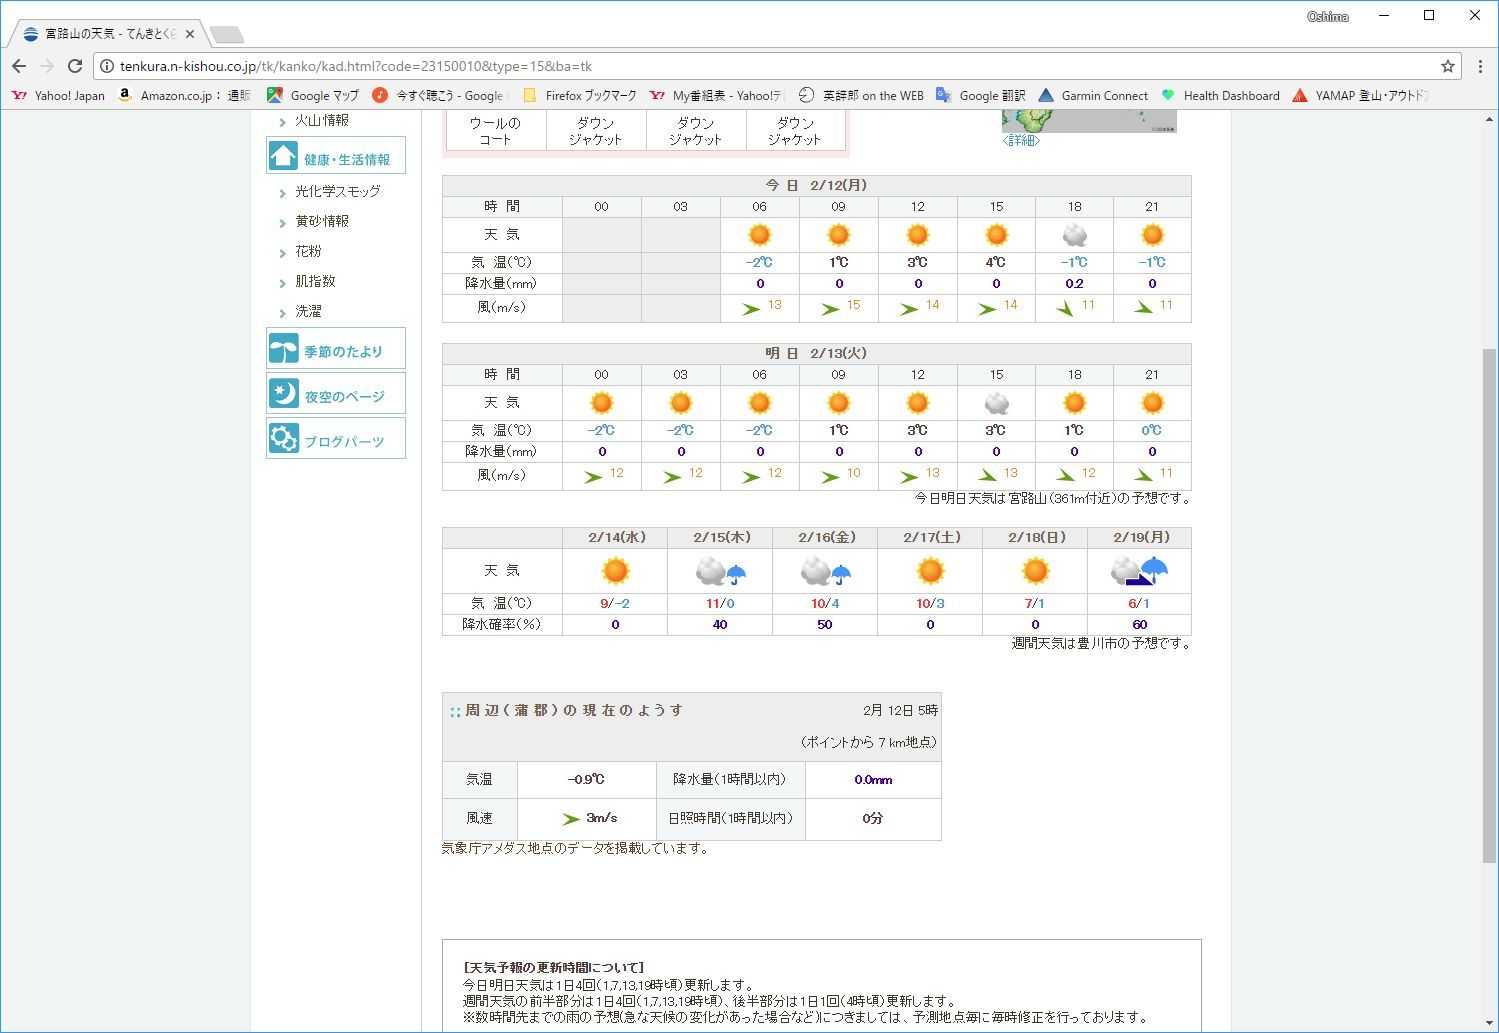Expand the 光化学スモッグ sidebar item
The width and height of the screenshot is (1499, 1033).
pos(337,191)
